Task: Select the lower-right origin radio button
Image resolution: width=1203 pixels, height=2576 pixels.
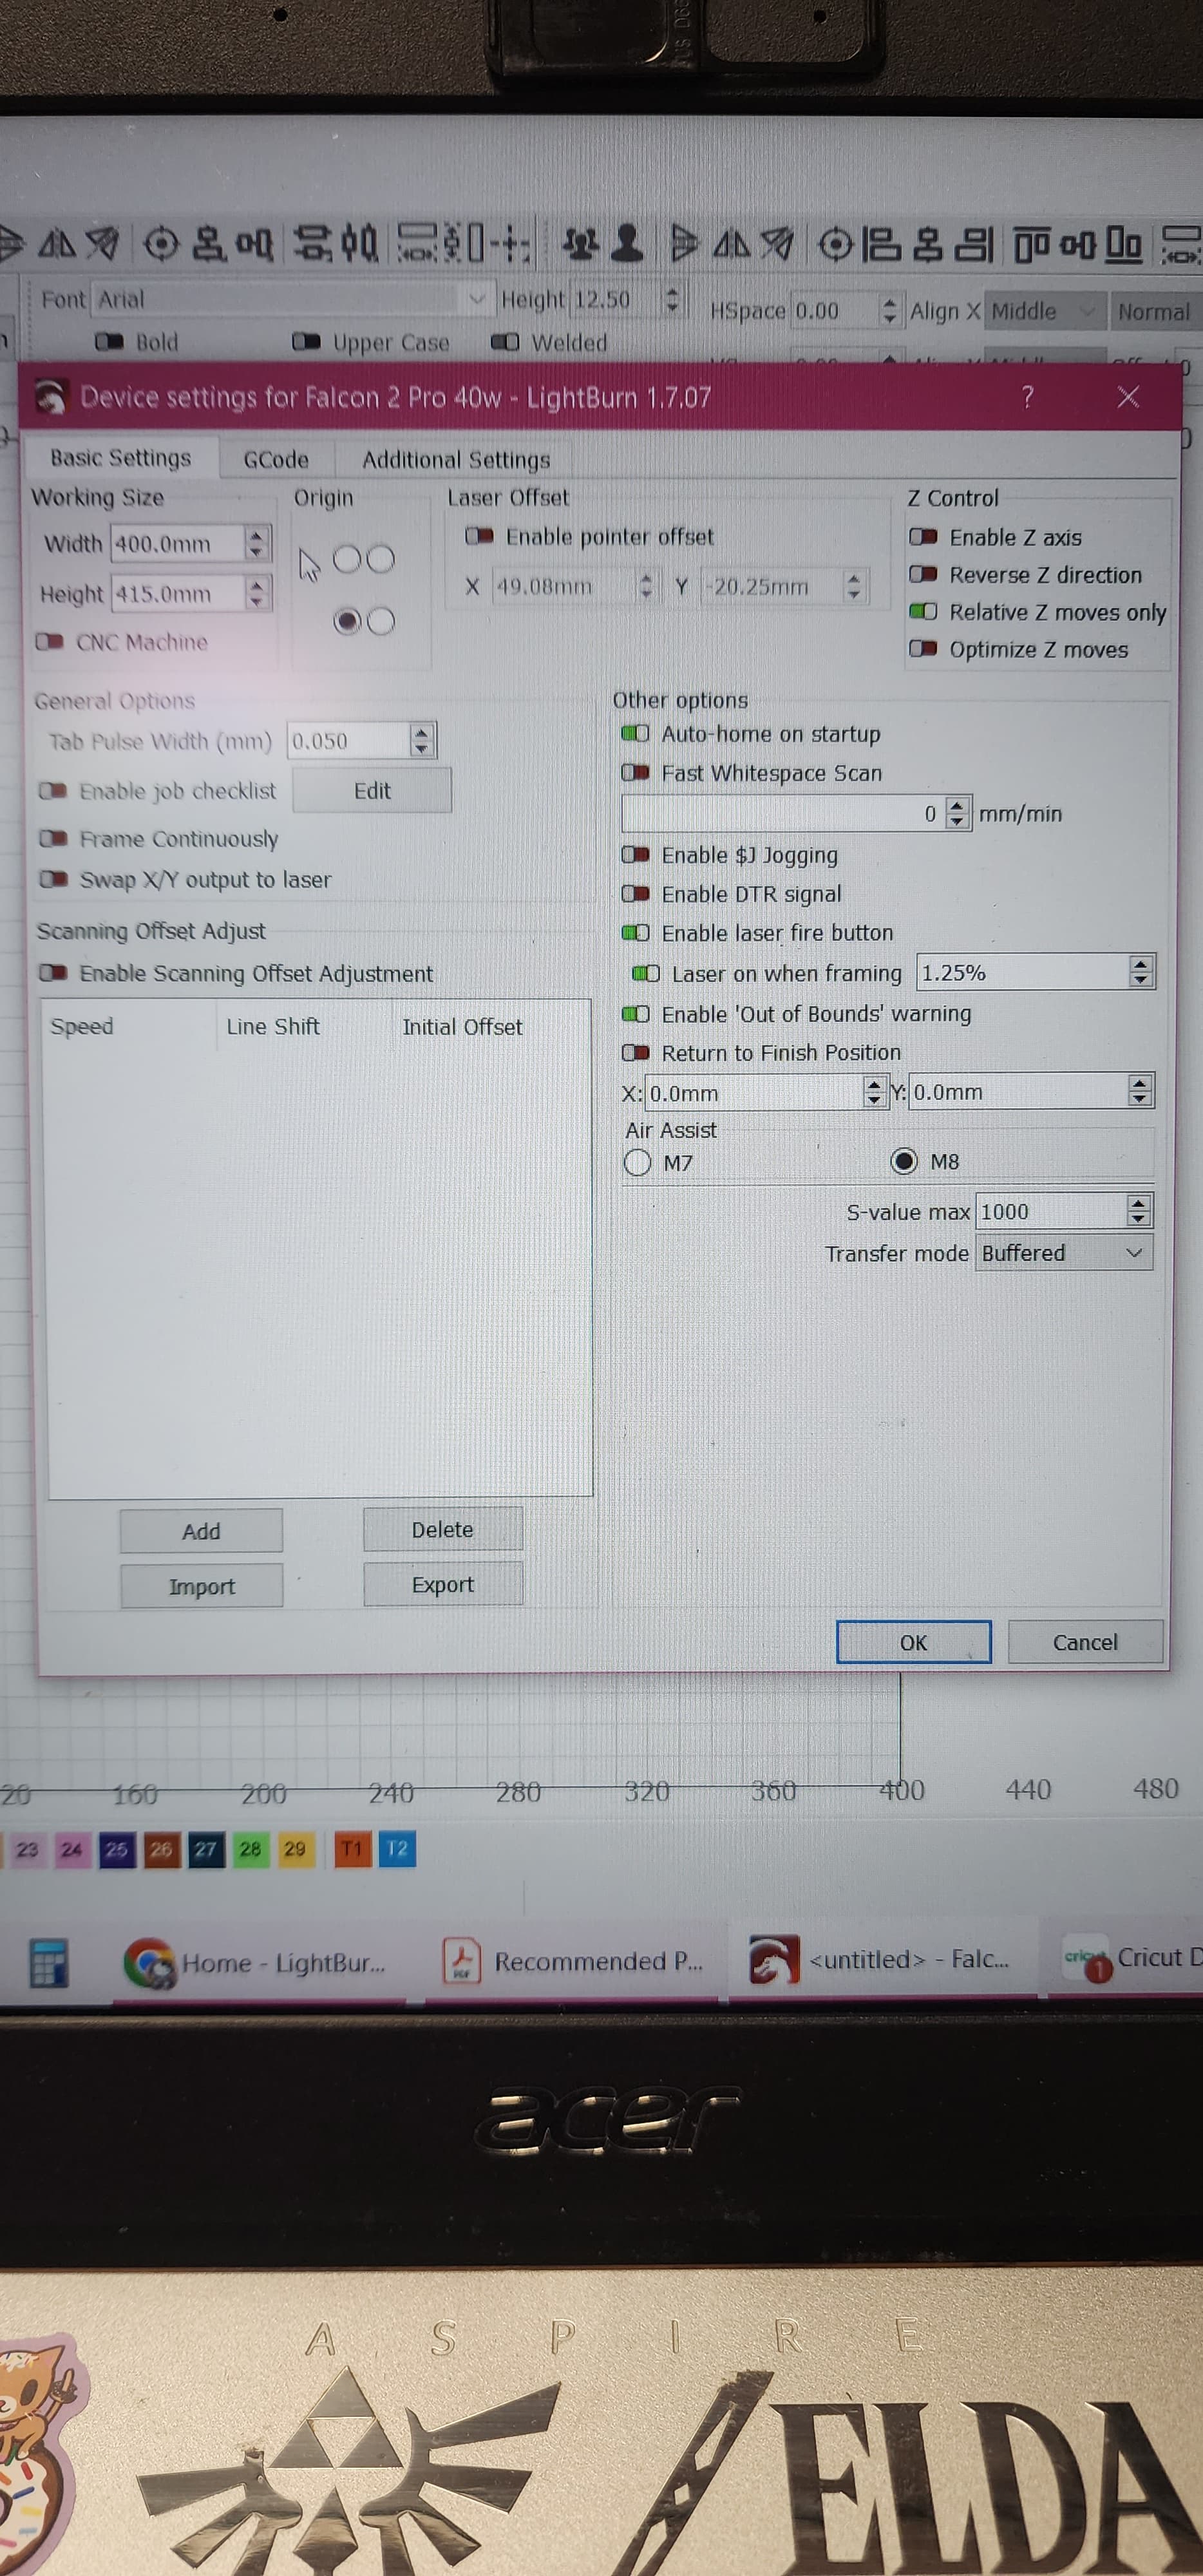Action: click(x=381, y=622)
